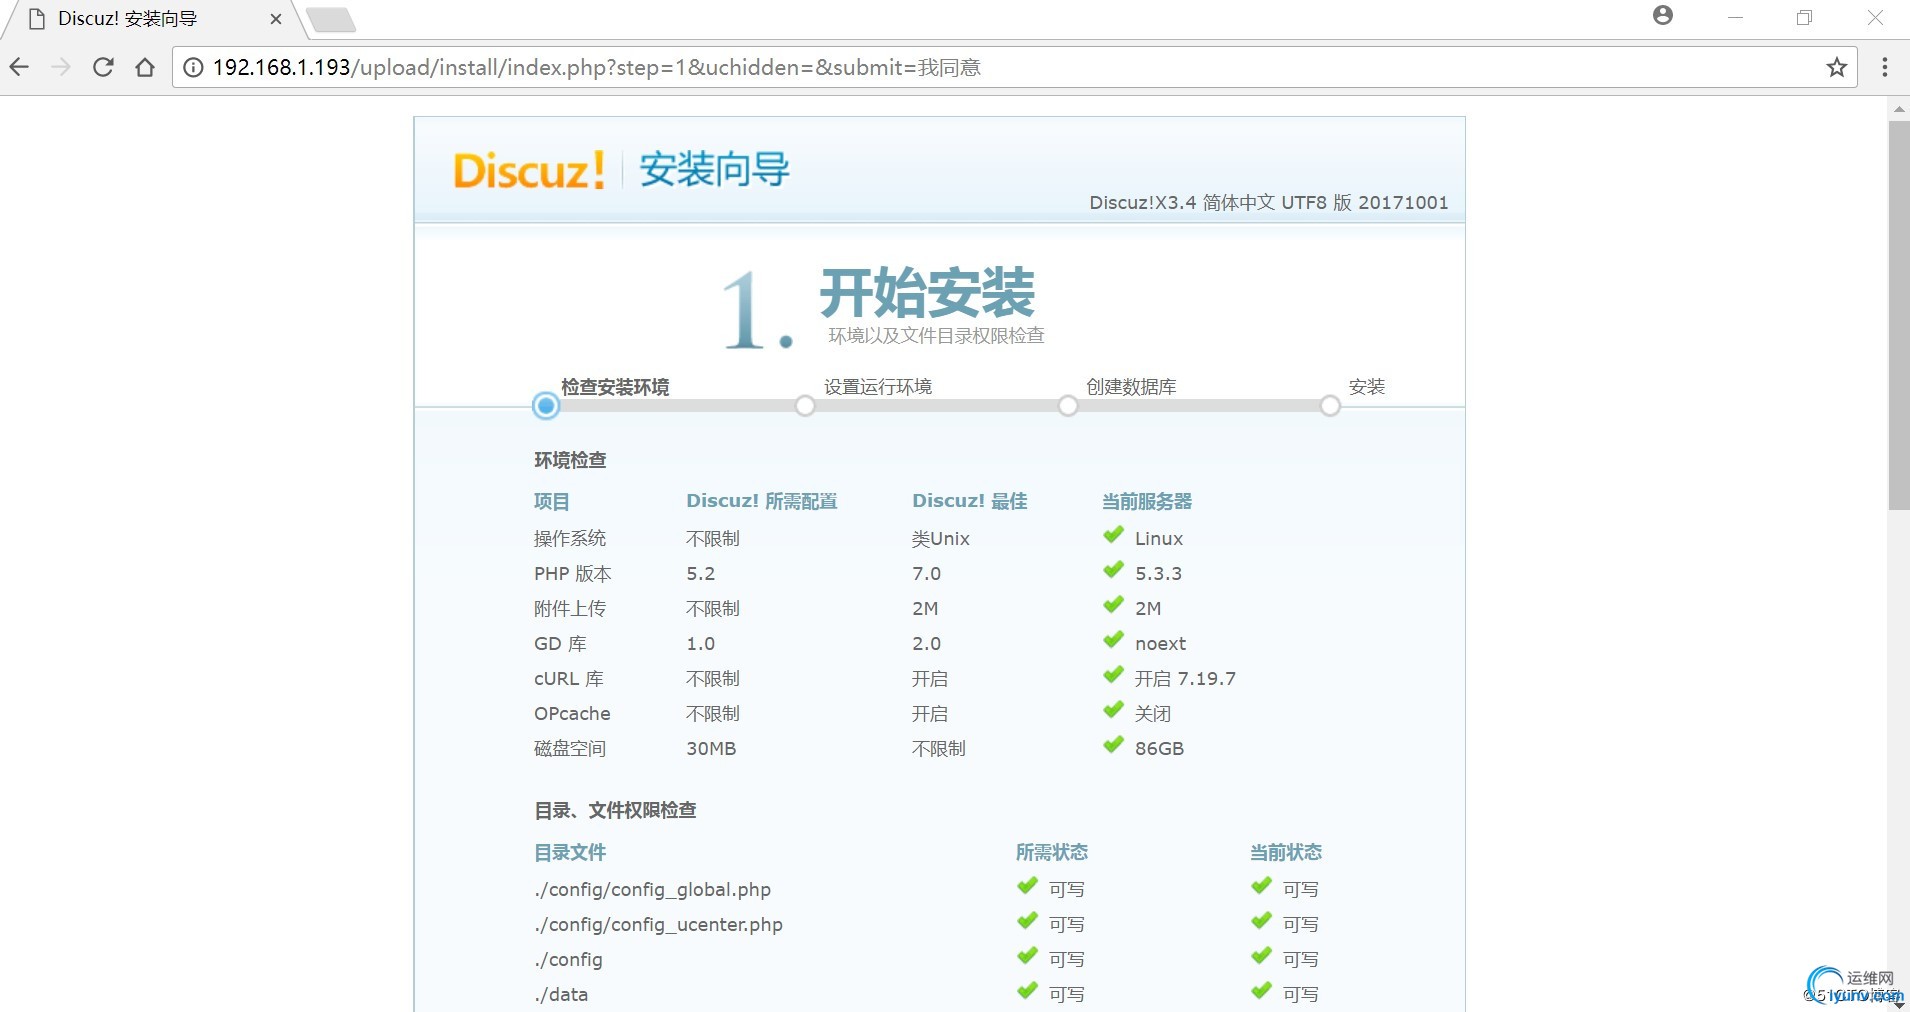Click the green check beside 开启 7.19.7
Image resolution: width=1910 pixels, height=1012 pixels.
pyautogui.click(x=1113, y=675)
